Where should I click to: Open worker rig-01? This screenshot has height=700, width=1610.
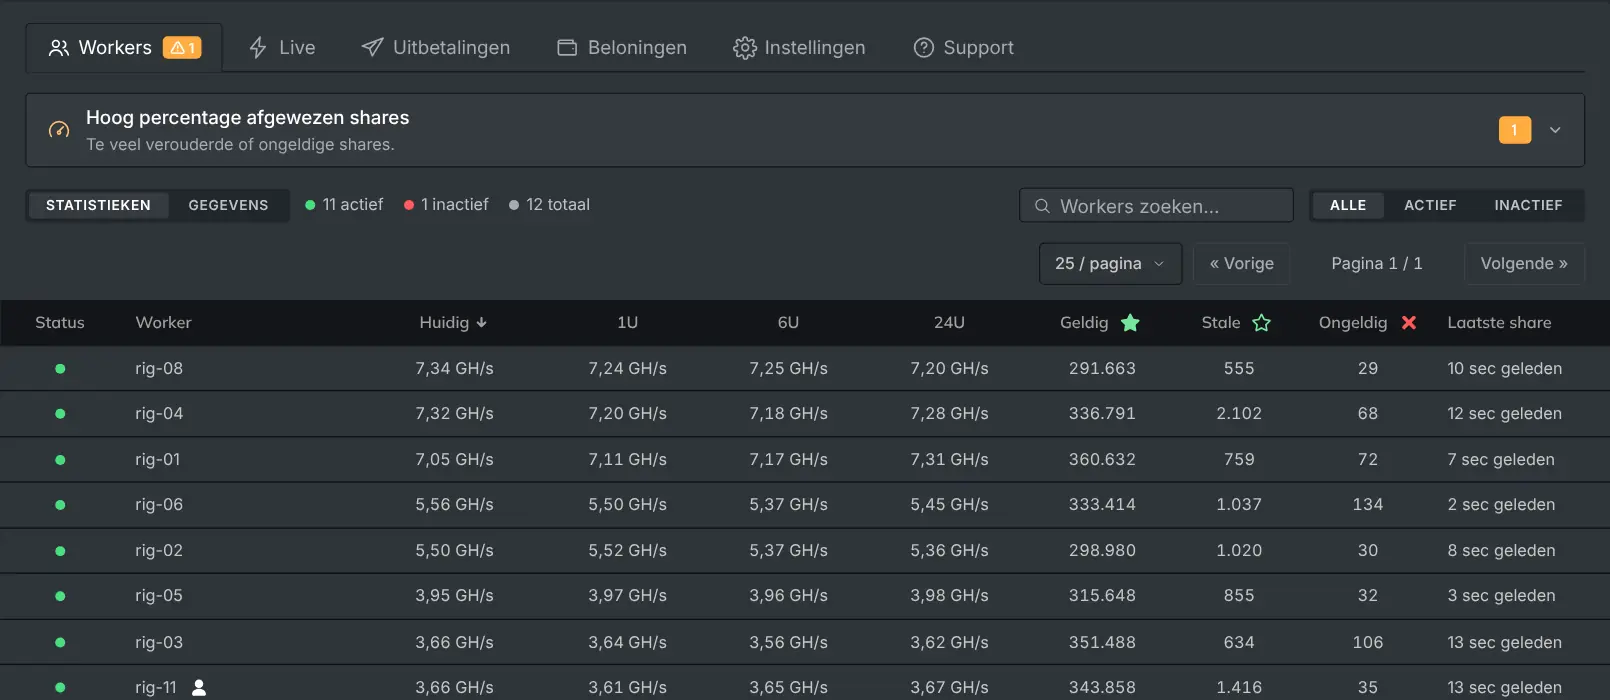click(x=158, y=460)
